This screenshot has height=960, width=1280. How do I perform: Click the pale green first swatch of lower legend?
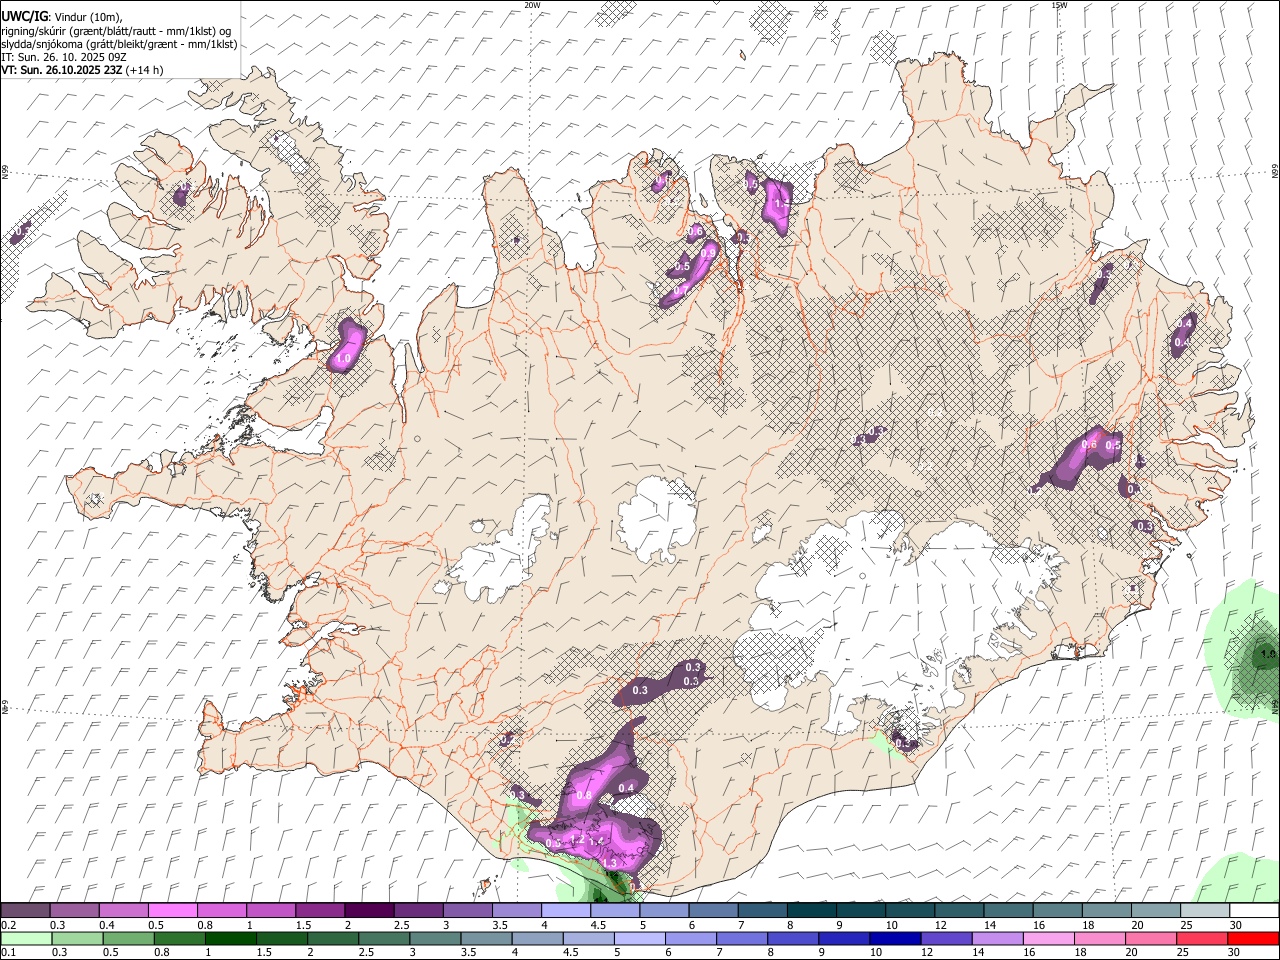[25, 938]
